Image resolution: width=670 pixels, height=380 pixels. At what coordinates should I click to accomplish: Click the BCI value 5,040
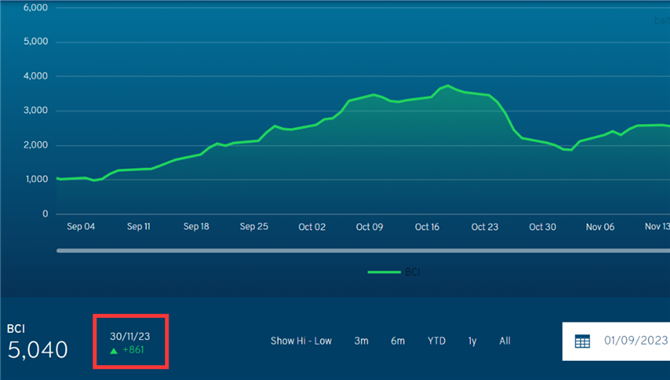pos(38,350)
